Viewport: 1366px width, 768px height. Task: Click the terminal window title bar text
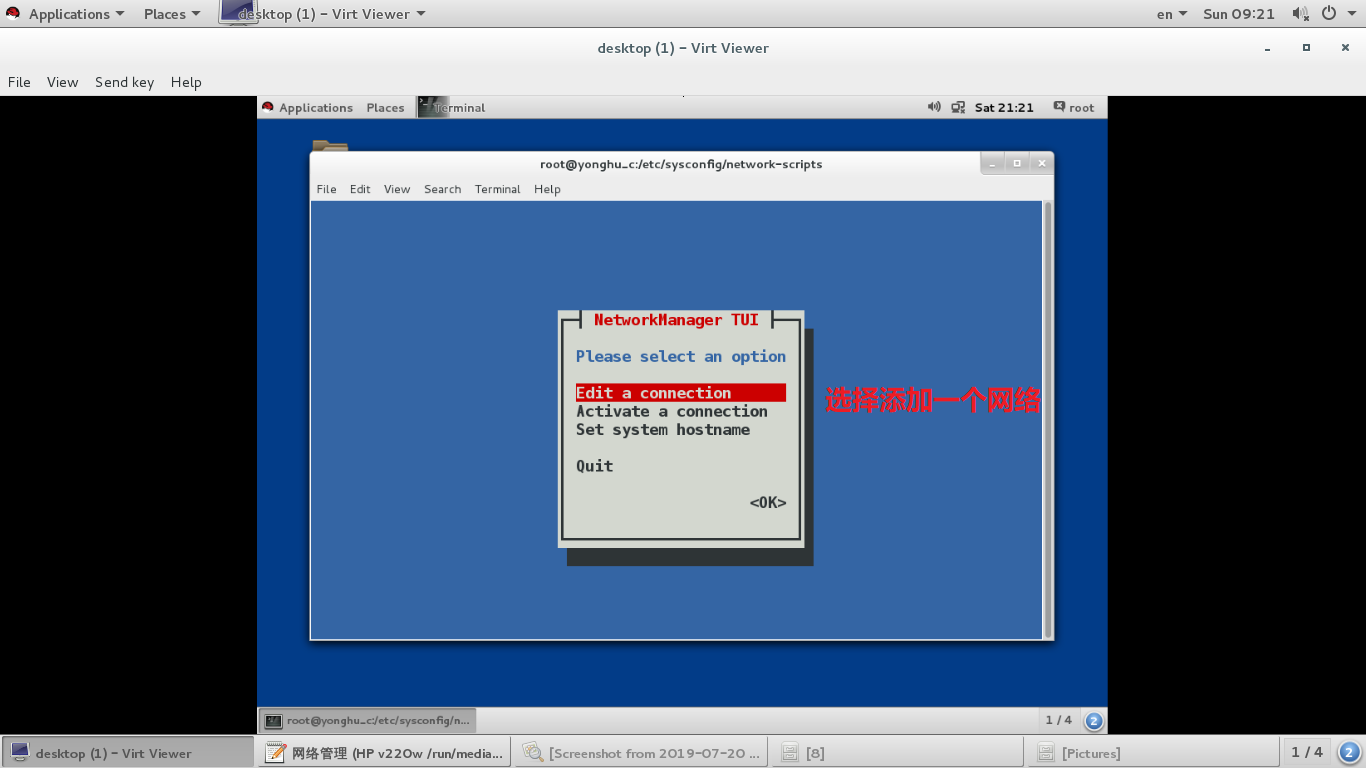tap(681, 164)
